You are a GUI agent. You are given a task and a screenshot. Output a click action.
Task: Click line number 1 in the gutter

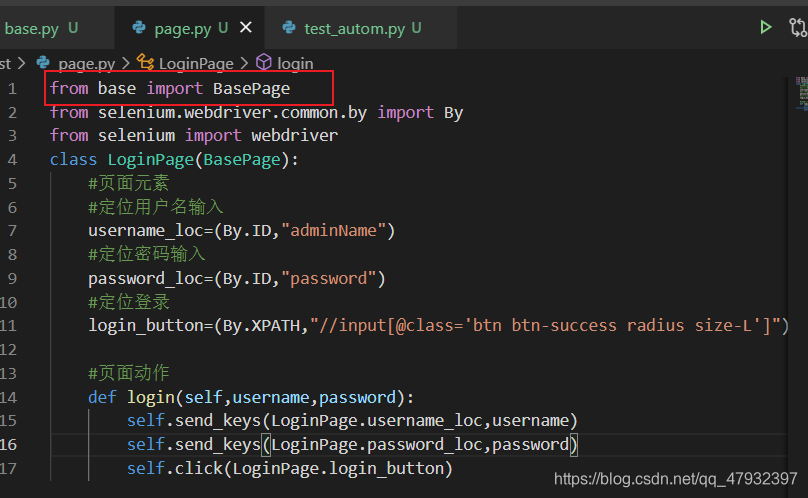[12, 89]
